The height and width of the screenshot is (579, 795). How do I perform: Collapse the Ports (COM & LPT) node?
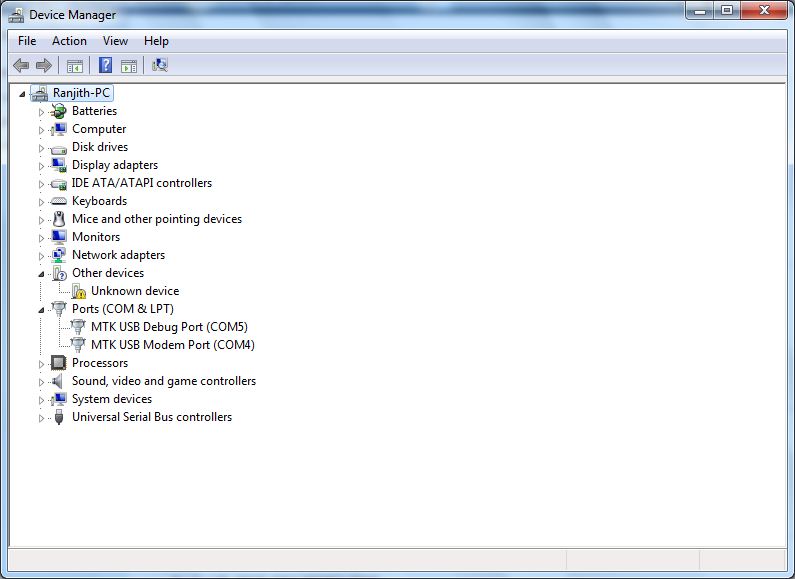pos(42,310)
